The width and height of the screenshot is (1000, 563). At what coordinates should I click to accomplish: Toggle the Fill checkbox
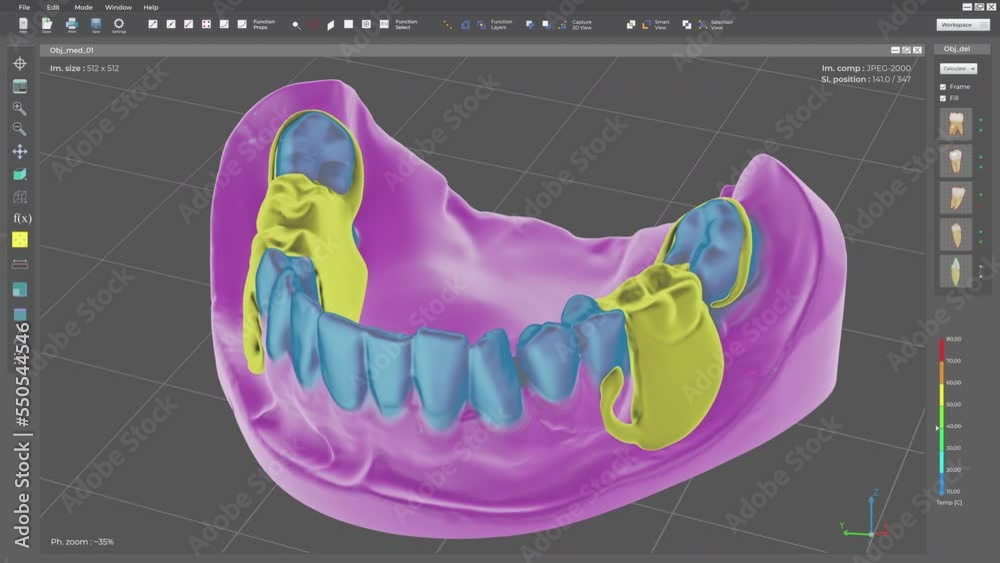[943, 98]
